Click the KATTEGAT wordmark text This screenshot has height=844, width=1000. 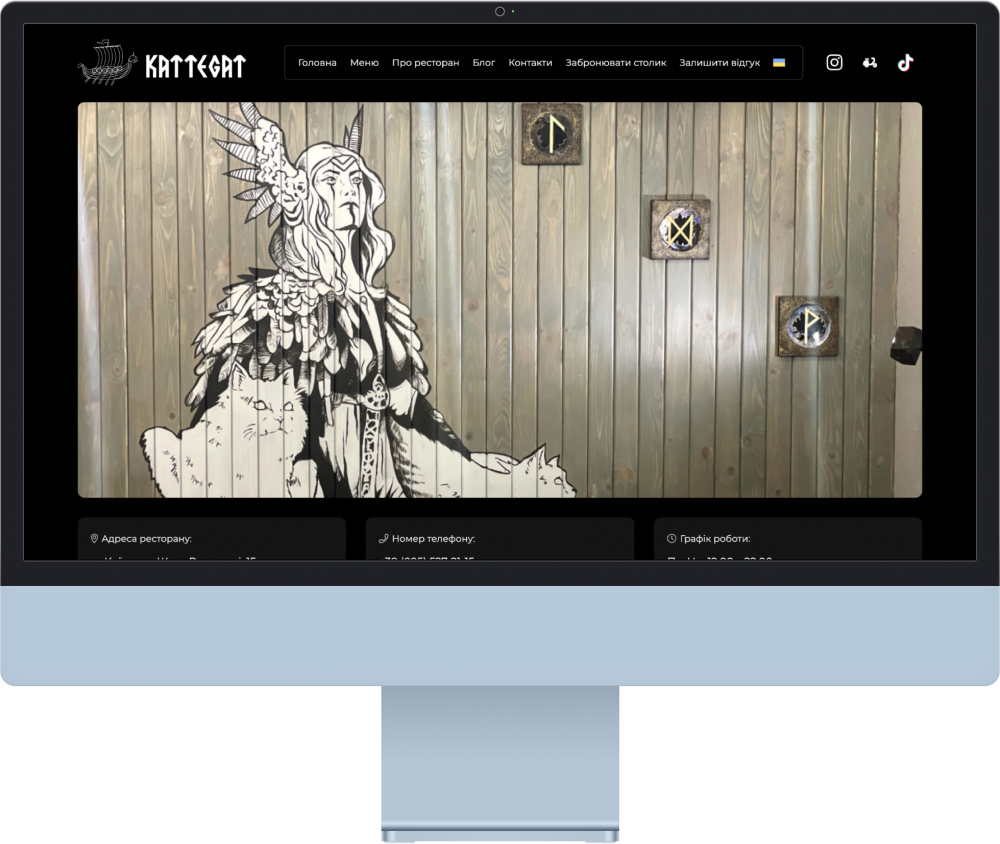tap(195, 66)
